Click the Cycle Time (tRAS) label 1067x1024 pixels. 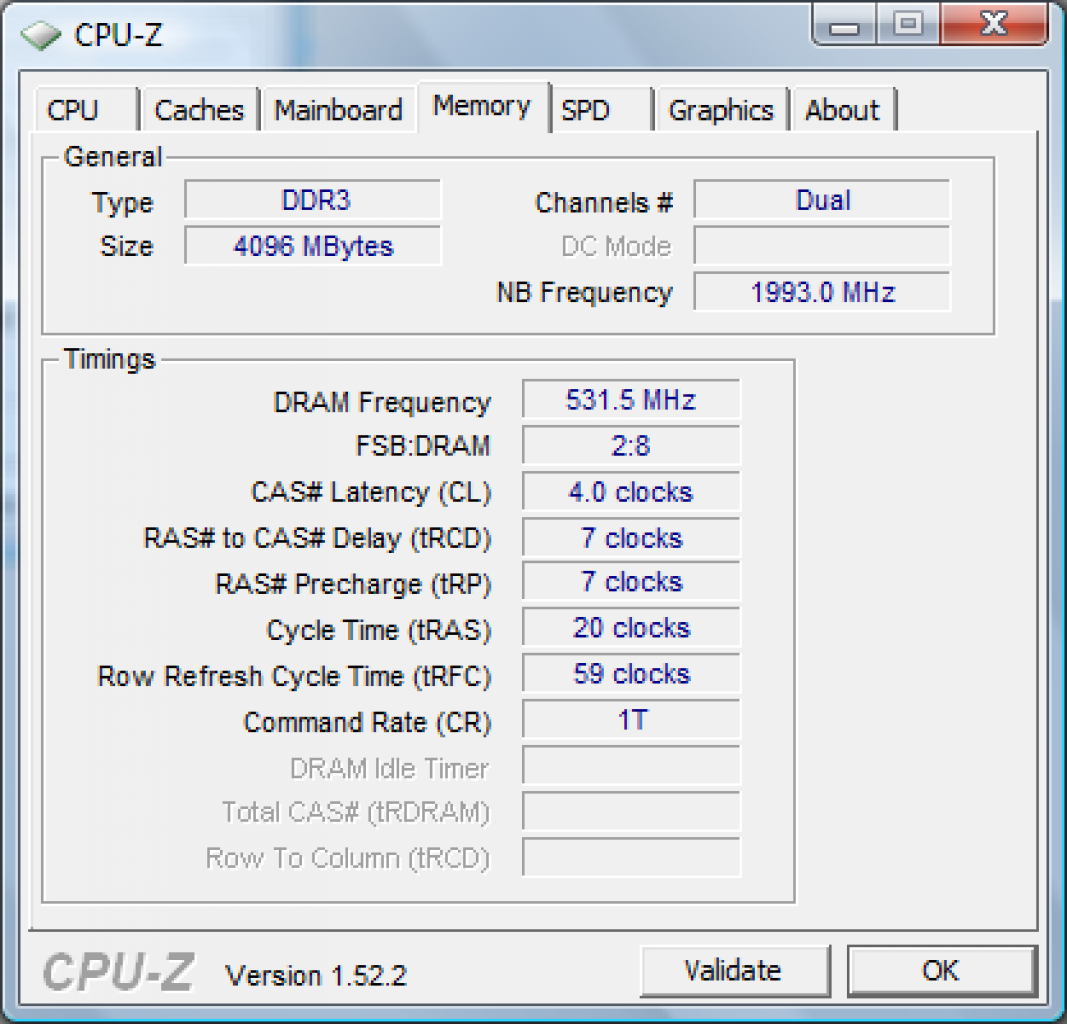coord(379,630)
